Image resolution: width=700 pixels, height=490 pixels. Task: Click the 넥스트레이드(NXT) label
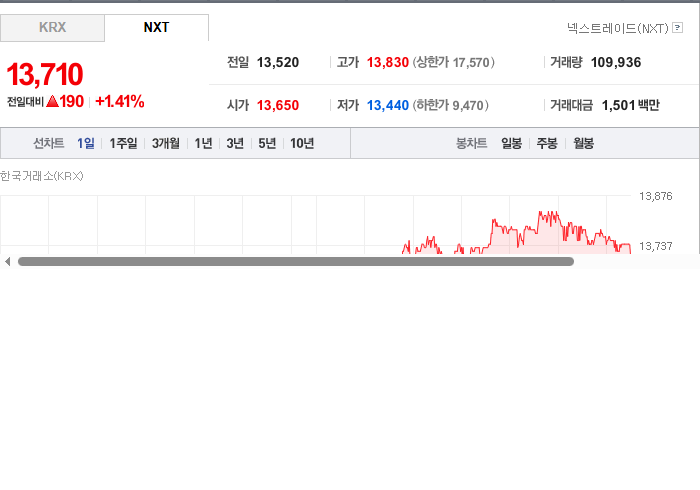(617, 28)
